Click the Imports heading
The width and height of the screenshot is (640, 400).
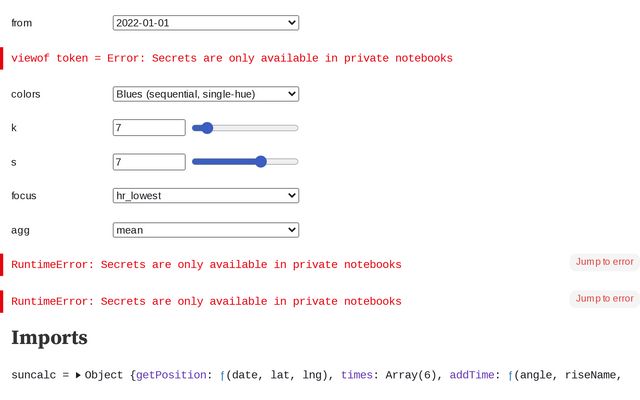pos(49,338)
